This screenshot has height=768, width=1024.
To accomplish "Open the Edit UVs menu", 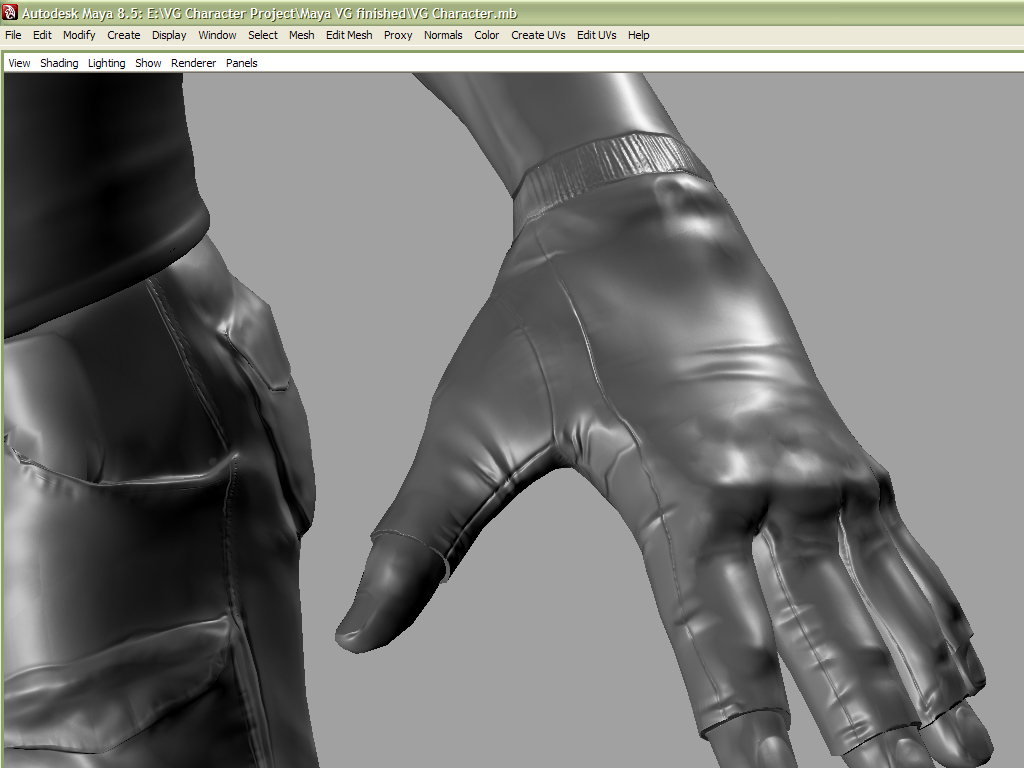I will click(596, 35).
